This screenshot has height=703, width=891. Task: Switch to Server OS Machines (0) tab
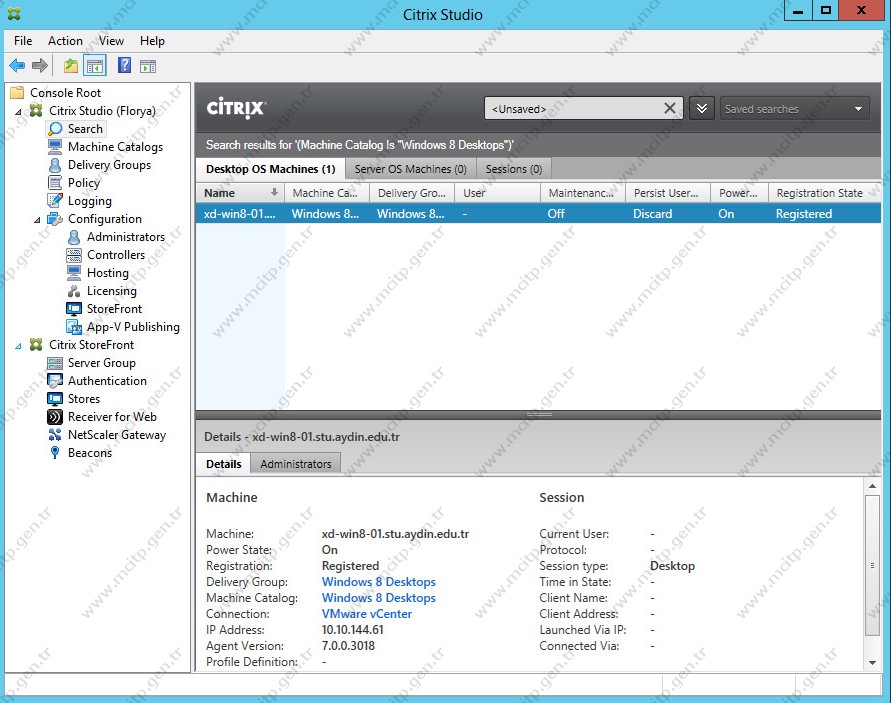click(x=410, y=169)
